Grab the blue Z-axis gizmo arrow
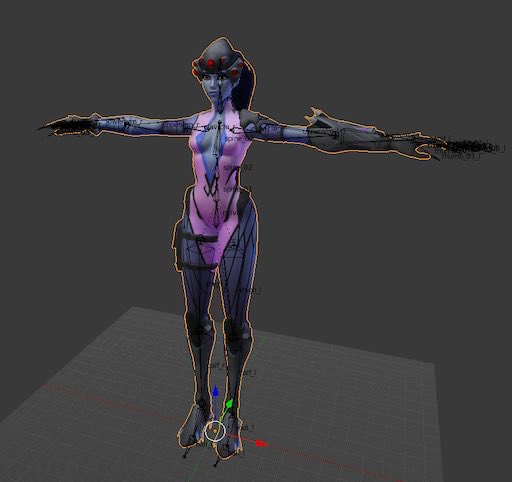This screenshot has width=512, height=482. [x=215, y=391]
